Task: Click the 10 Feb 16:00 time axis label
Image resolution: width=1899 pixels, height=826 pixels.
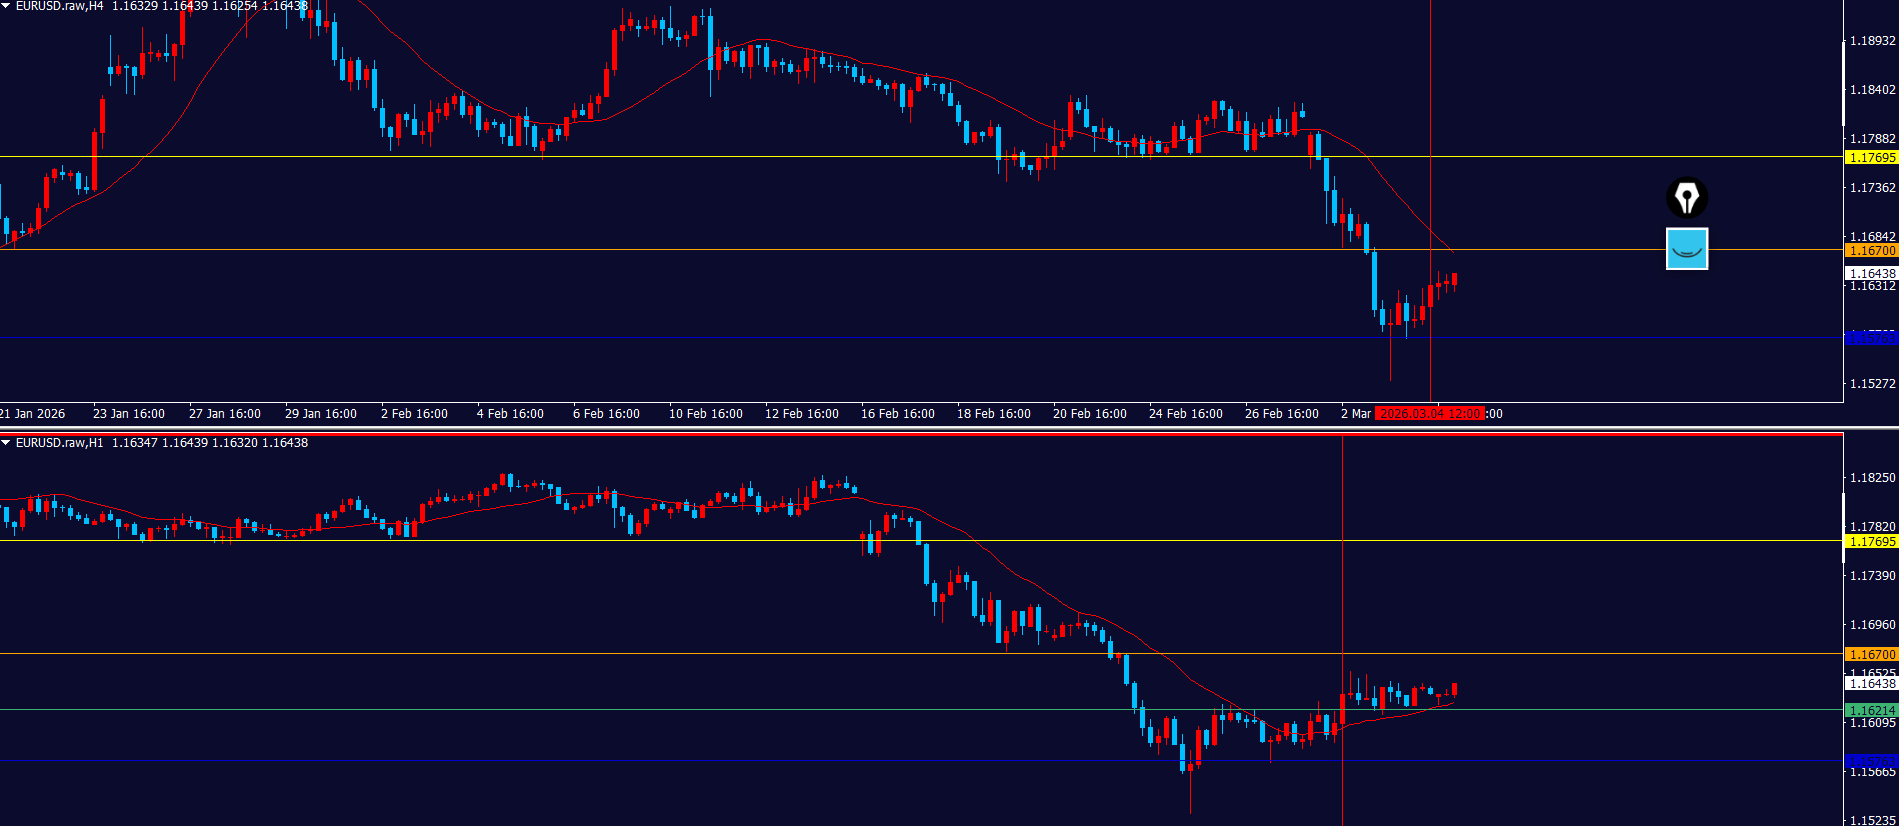Action: pos(705,414)
